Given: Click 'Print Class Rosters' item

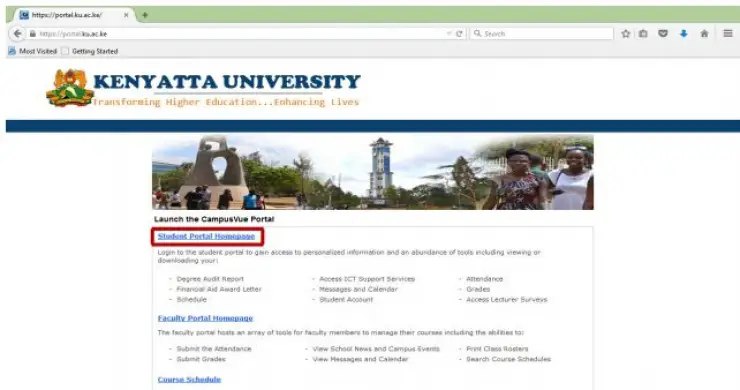Looking at the screenshot, I should (497, 349).
